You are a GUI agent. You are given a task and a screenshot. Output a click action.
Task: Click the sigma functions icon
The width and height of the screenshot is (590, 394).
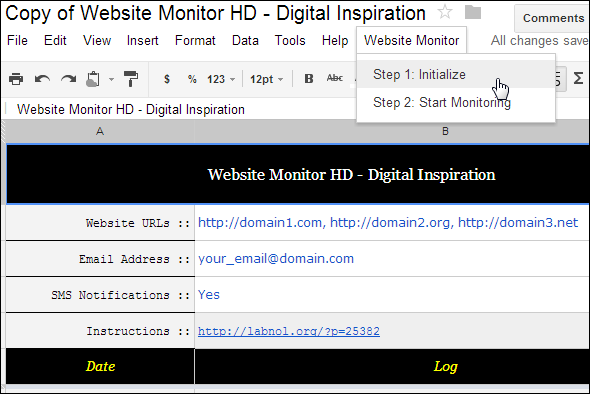(578, 78)
